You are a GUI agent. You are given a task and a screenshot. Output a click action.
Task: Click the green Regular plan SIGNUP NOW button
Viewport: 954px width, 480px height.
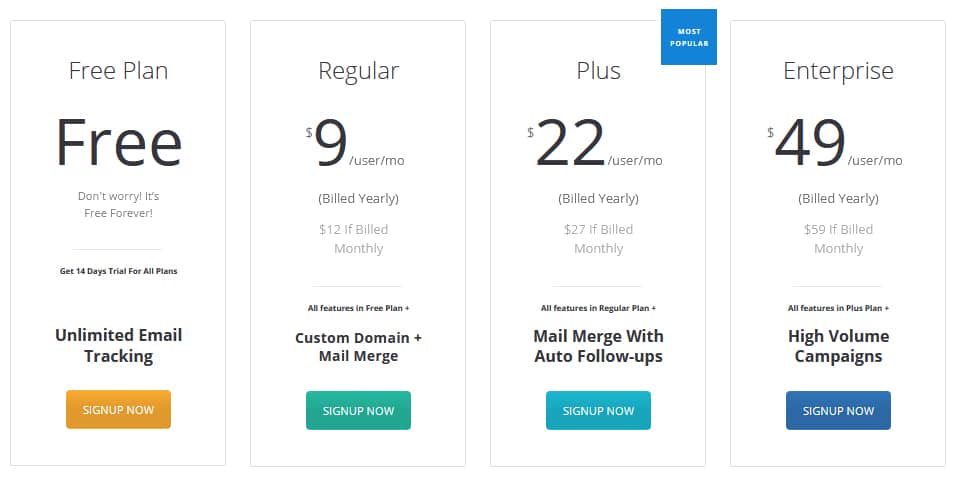pos(358,411)
